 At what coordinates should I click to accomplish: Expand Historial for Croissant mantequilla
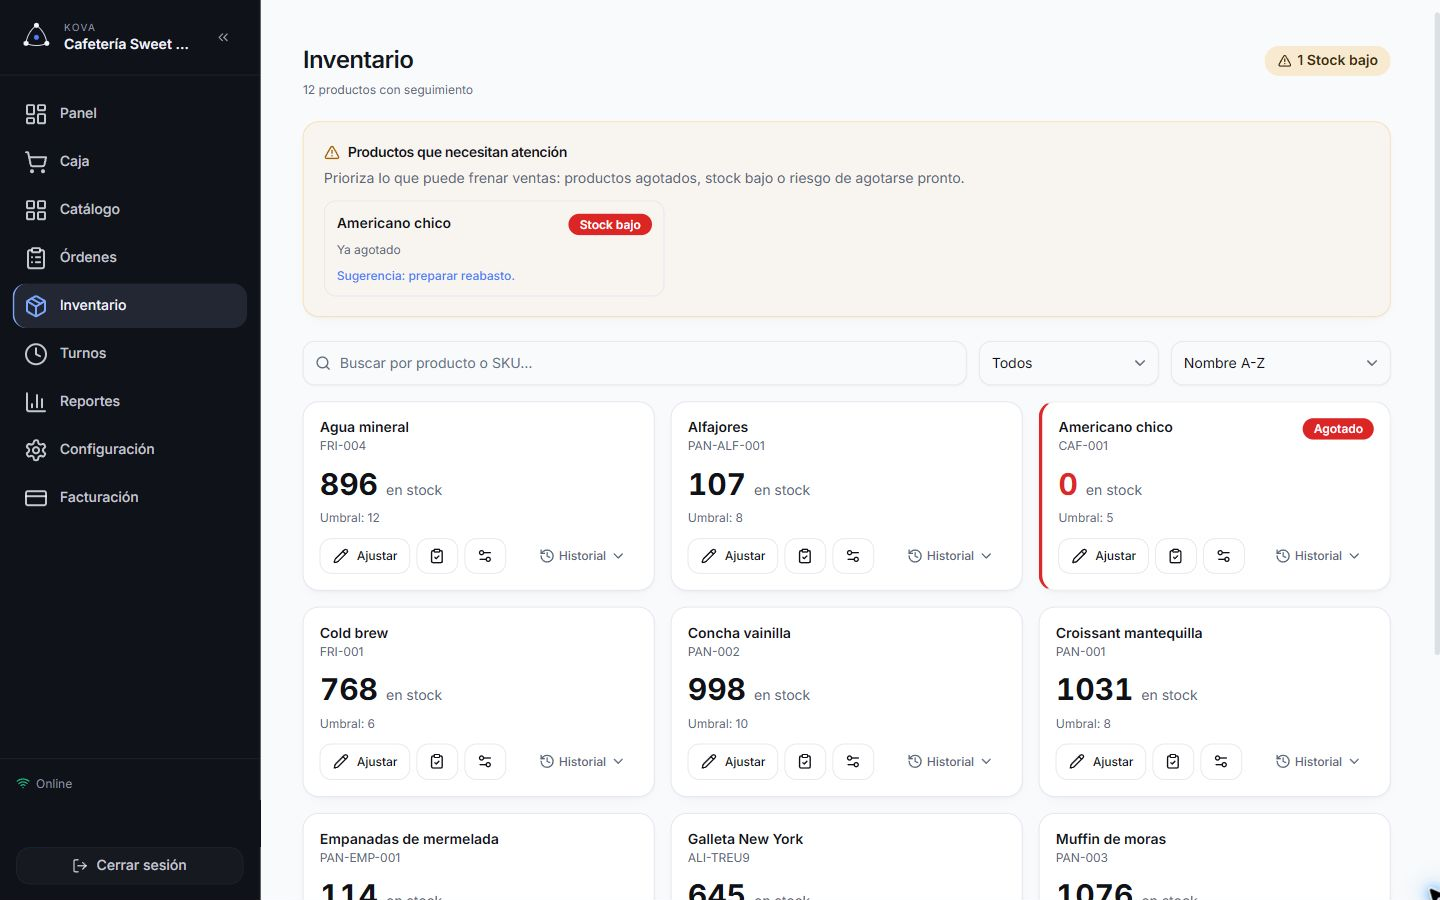pyautogui.click(x=1318, y=762)
